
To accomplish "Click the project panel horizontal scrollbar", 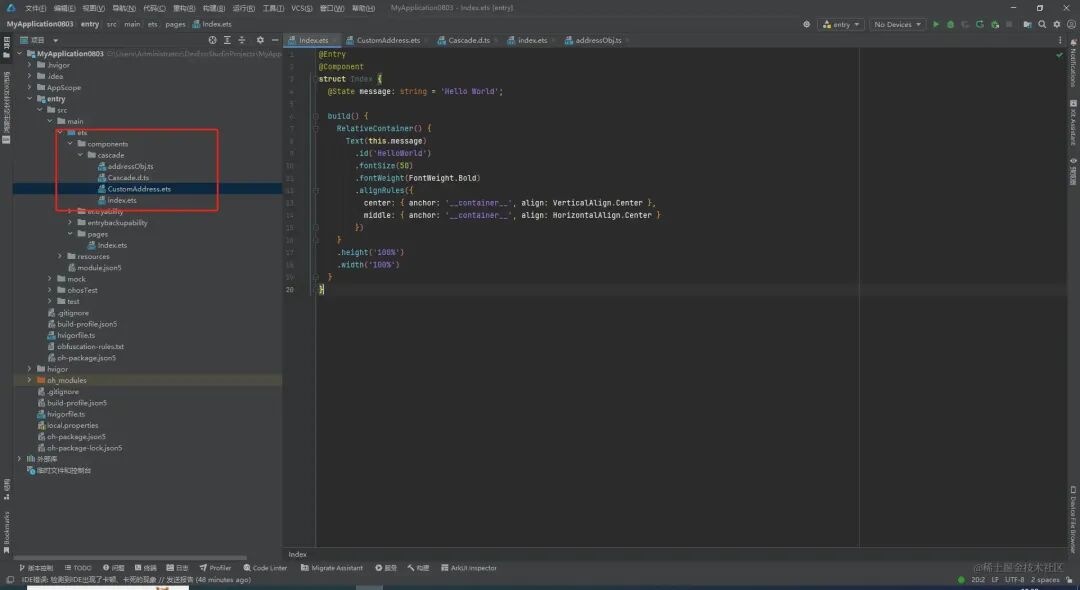I will pyautogui.click(x=130, y=558).
